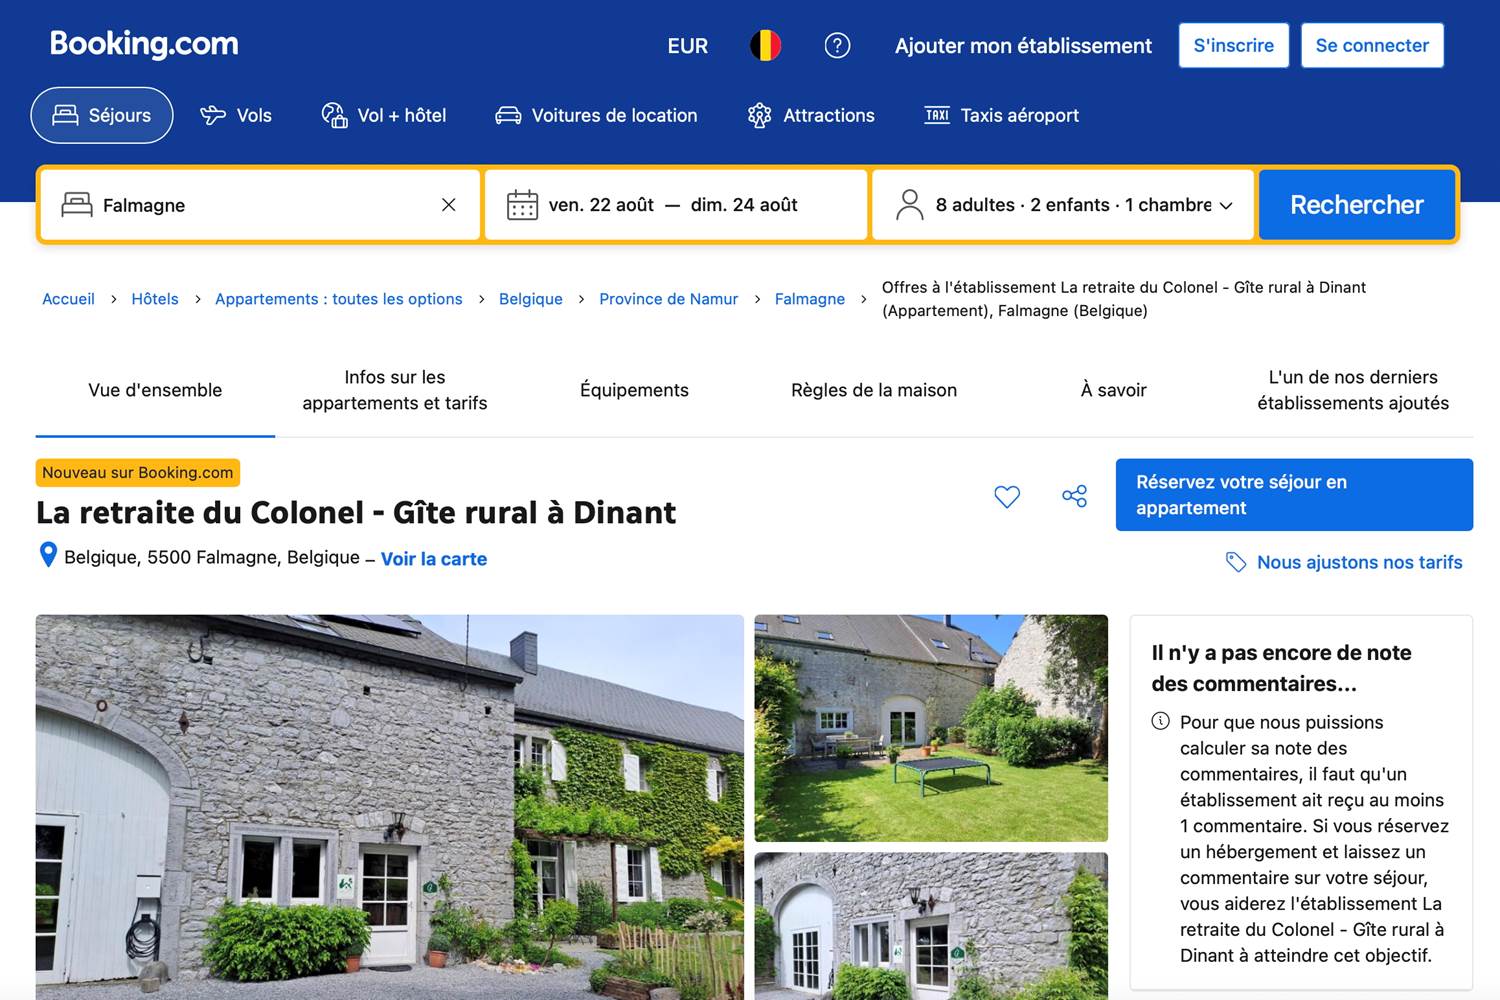The height and width of the screenshot is (1000, 1500).
Task: Open the garden photo thumbnail
Action: (x=931, y=728)
